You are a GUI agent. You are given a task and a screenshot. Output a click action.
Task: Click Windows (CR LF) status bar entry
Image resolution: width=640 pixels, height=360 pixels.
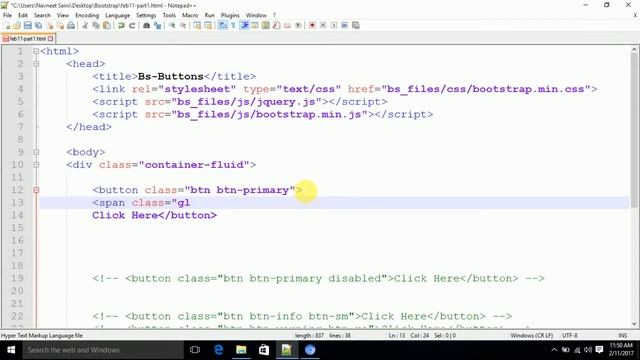click(x=532, y=336)
